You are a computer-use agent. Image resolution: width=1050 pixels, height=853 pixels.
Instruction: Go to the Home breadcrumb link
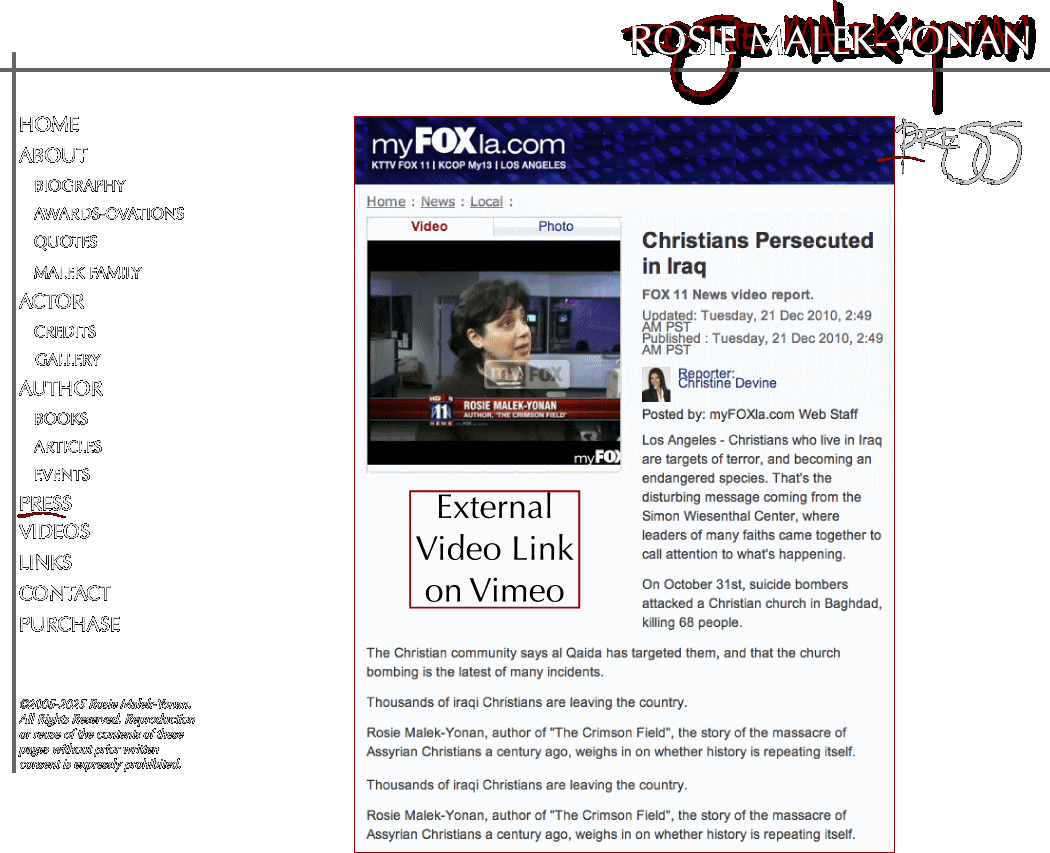pos(386,202)
